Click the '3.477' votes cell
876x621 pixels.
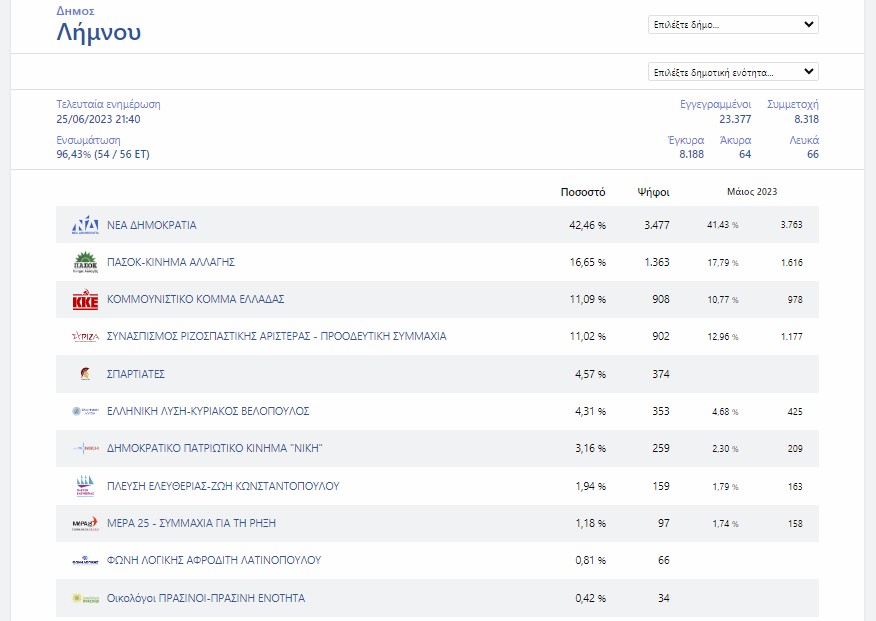(656, 225)
